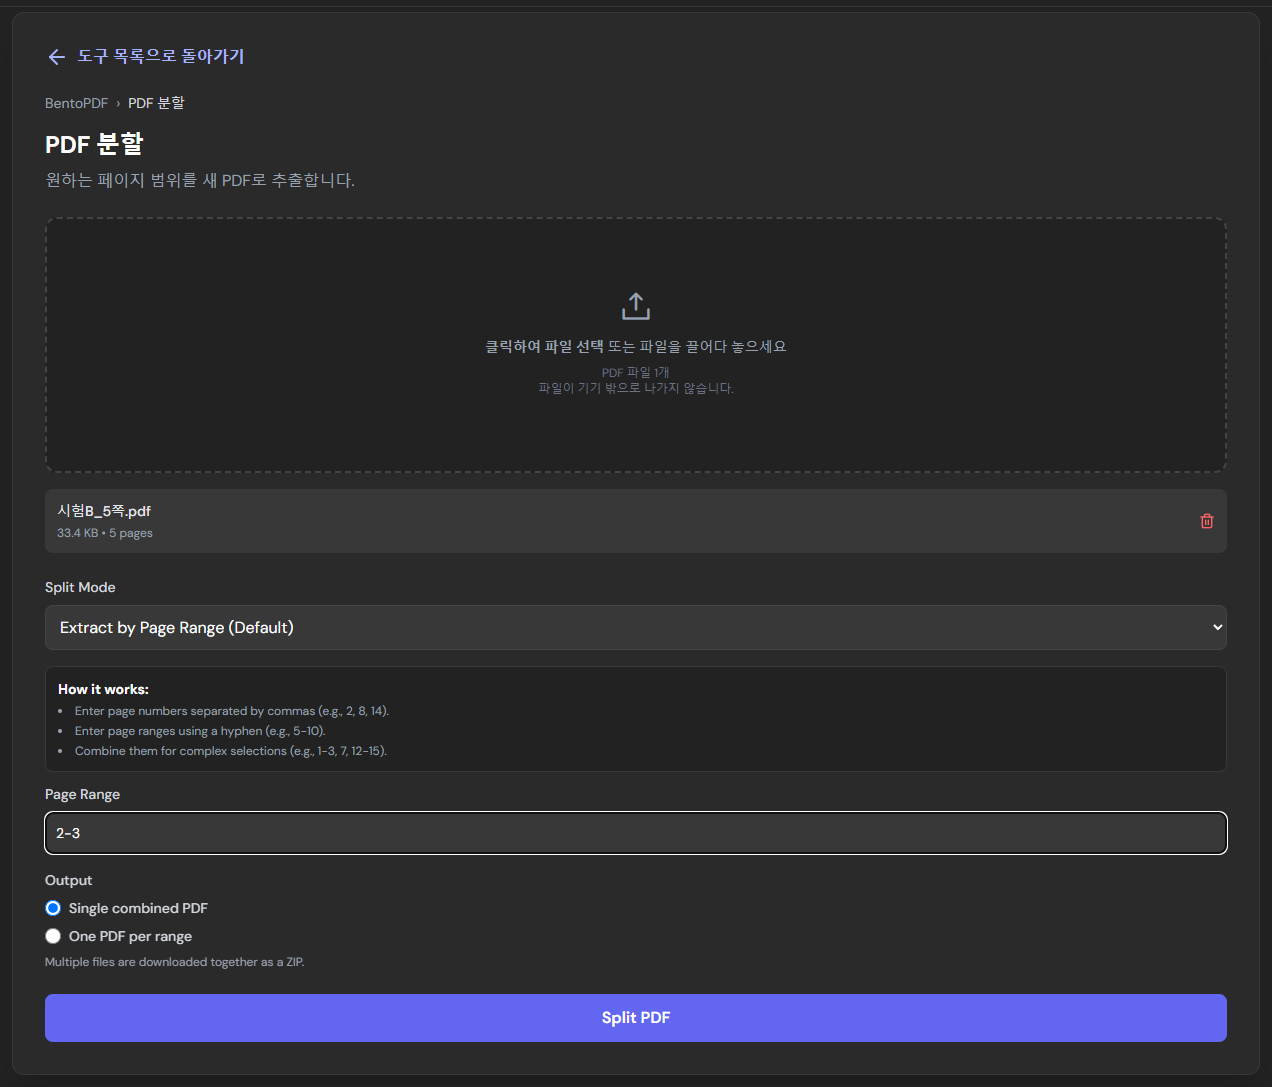
Task: Delete the 시험B_5쪽.pdf file with the trash icon
Action: coord(1207,521)
